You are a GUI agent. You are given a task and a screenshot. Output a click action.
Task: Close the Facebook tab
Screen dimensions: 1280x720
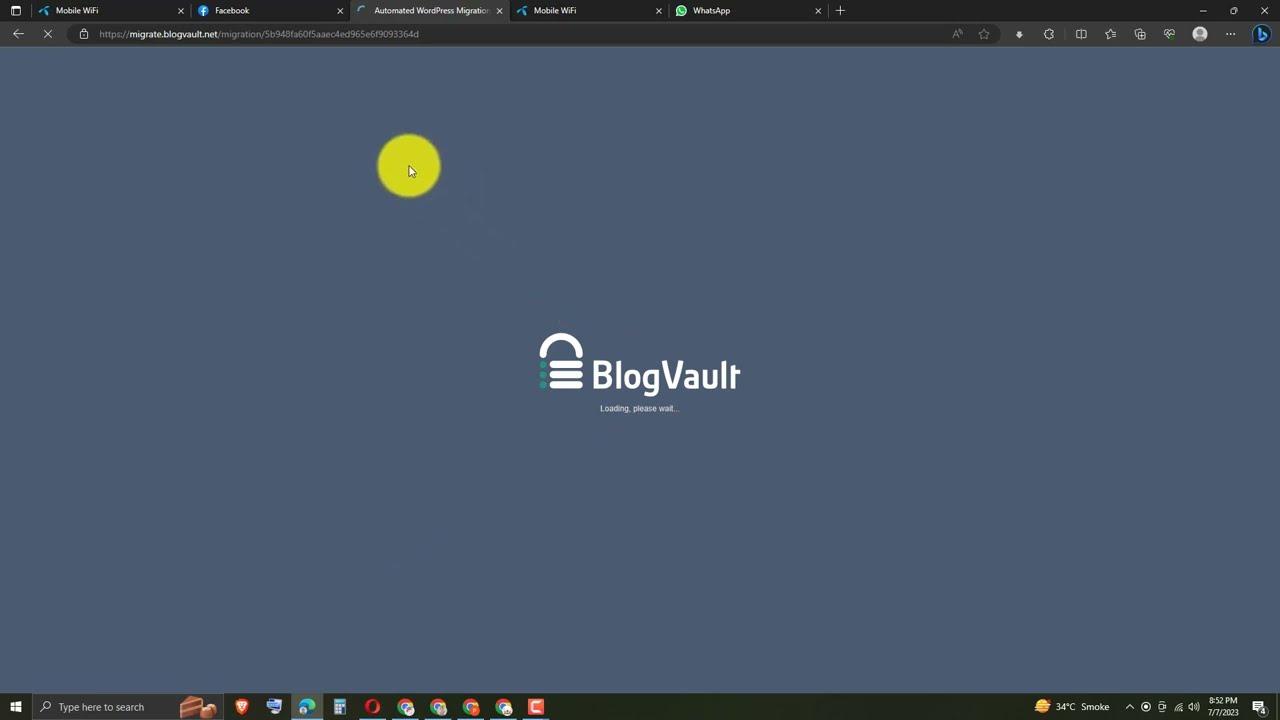click(340, 10)
